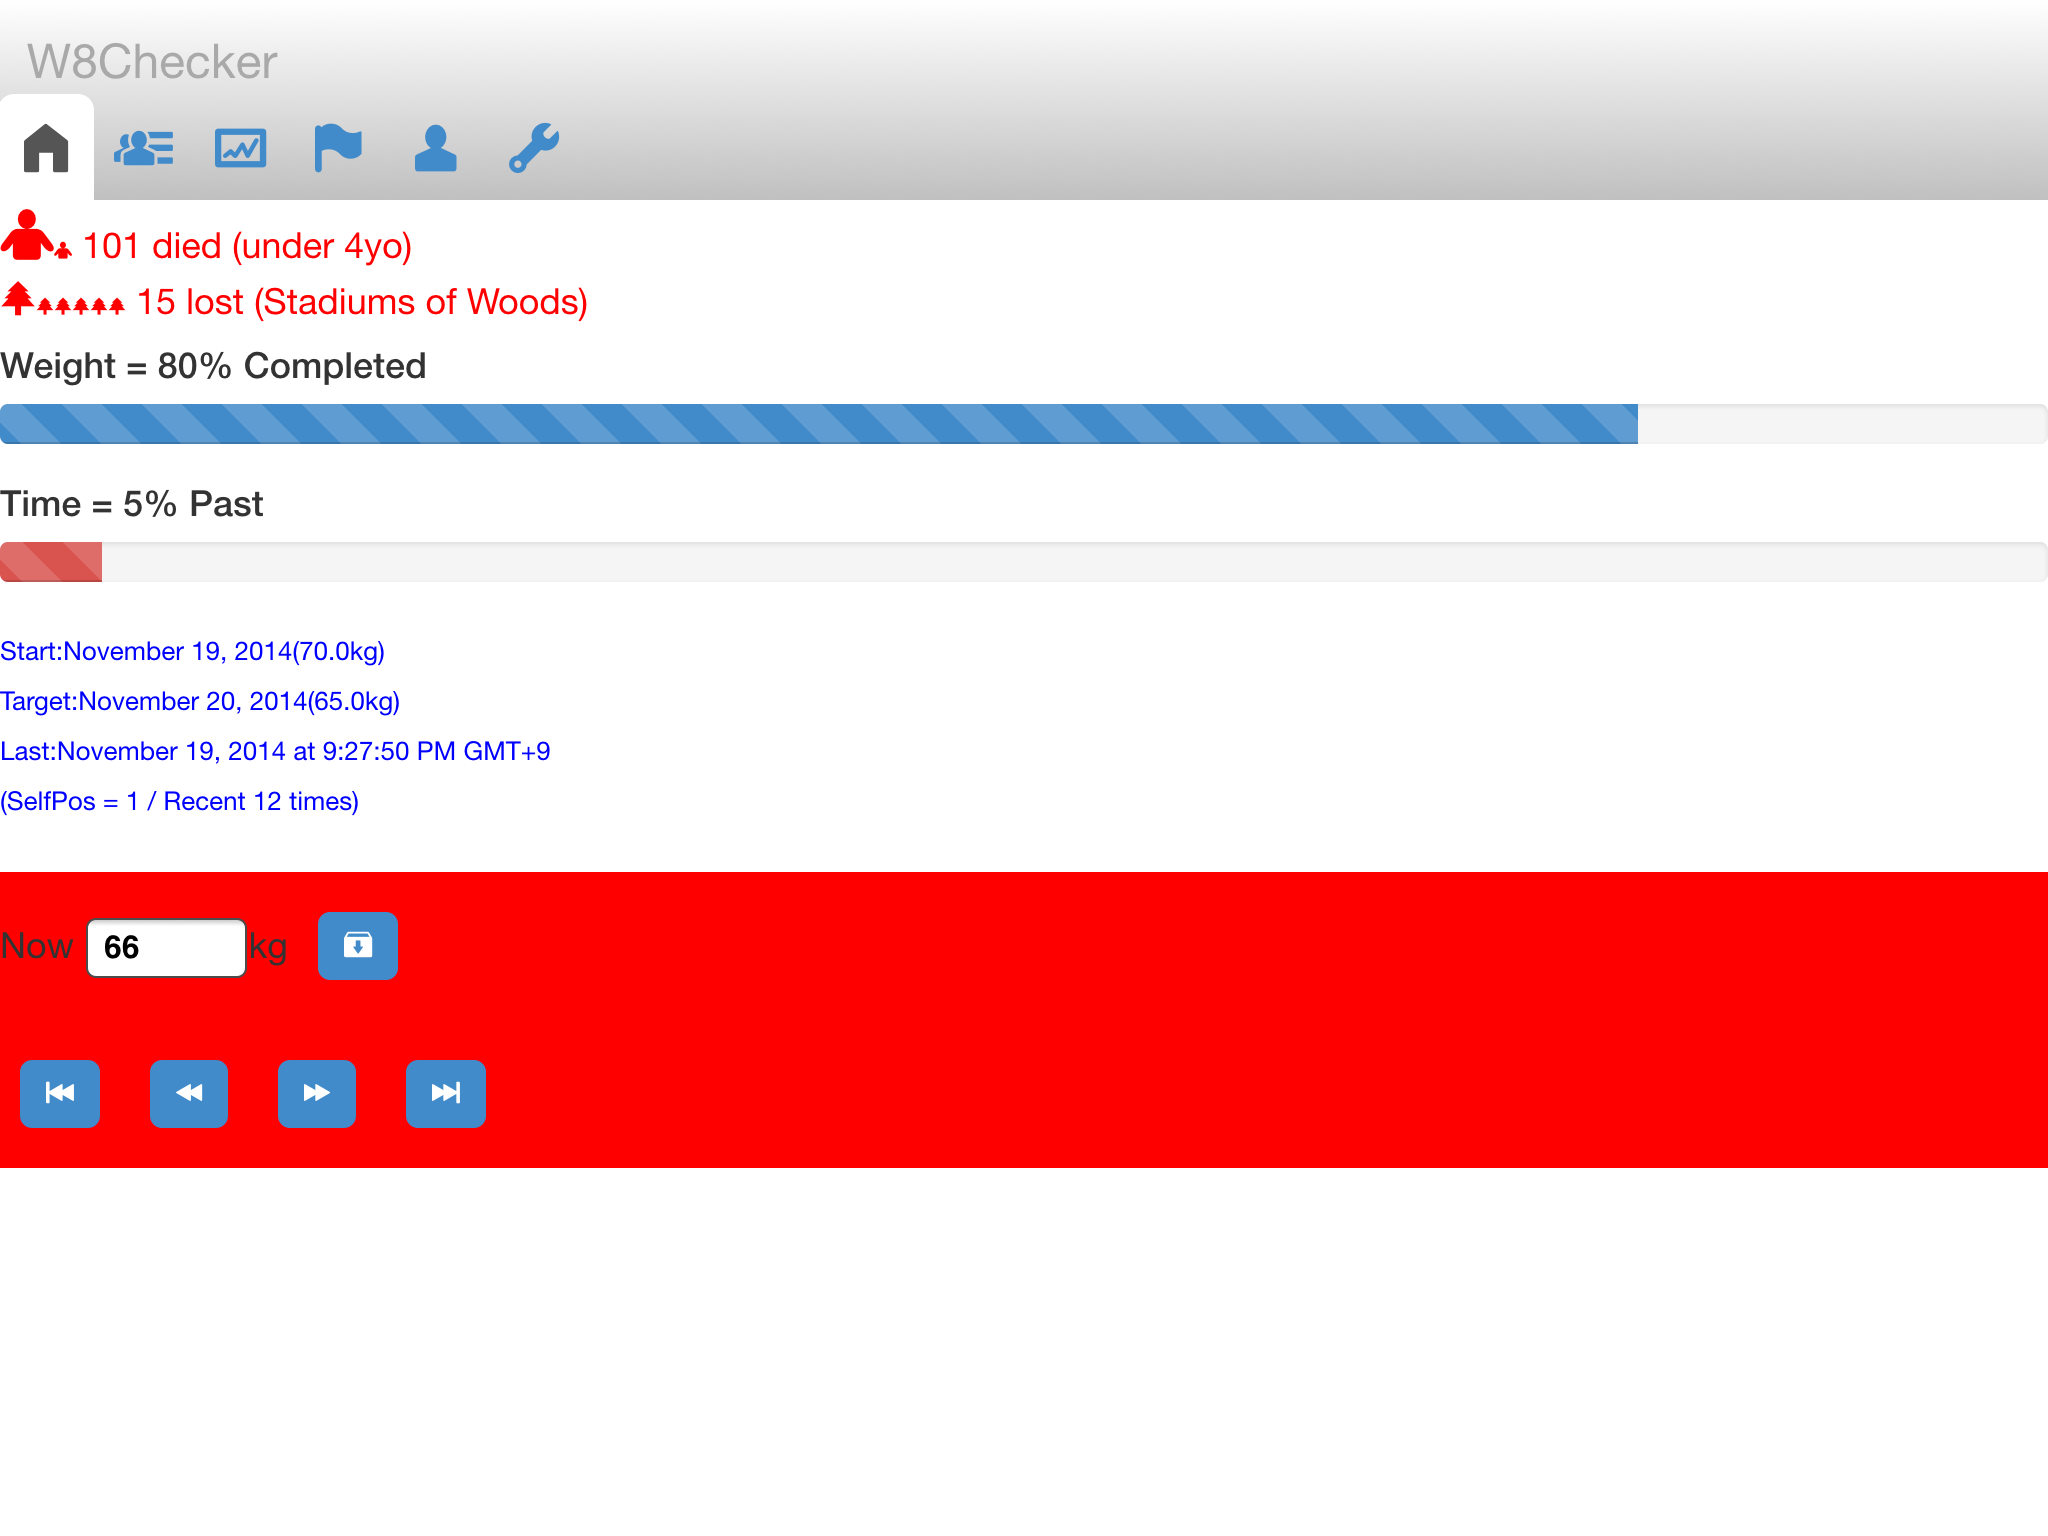Open the Home tab icon
2048x1536 pixels.
click(46, 148)
